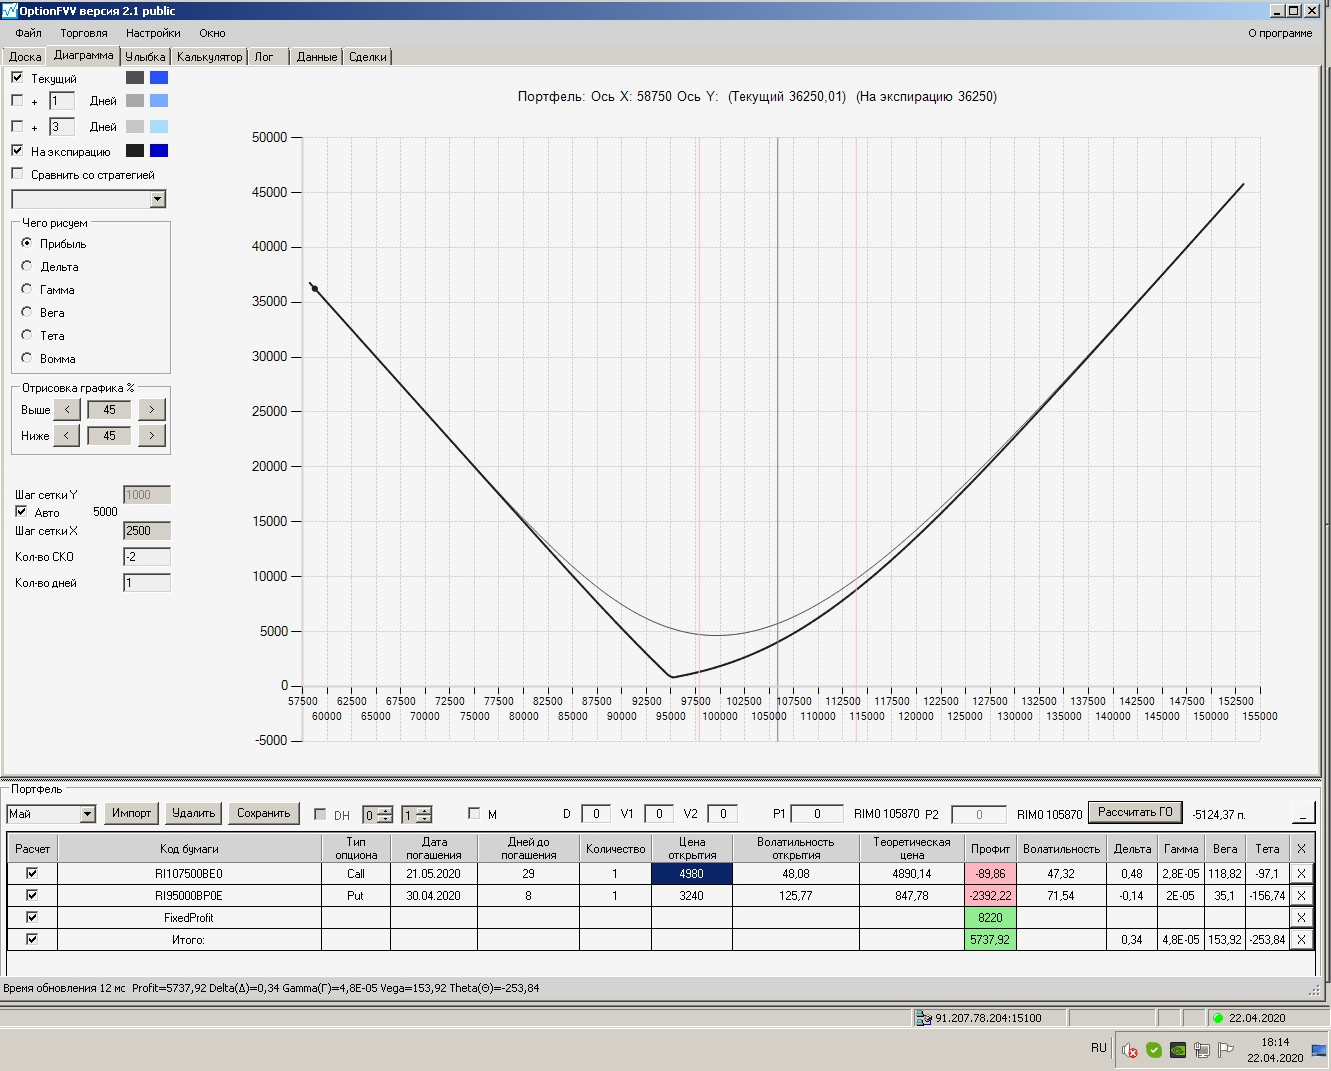Expand the strategy comparison combo box
The height and width of the screenshot is (1071, 1331).
(x=157, y=199)
